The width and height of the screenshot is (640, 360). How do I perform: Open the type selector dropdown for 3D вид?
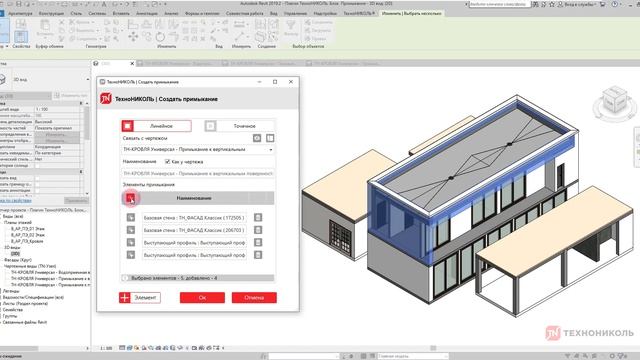[x=87, y=79]
